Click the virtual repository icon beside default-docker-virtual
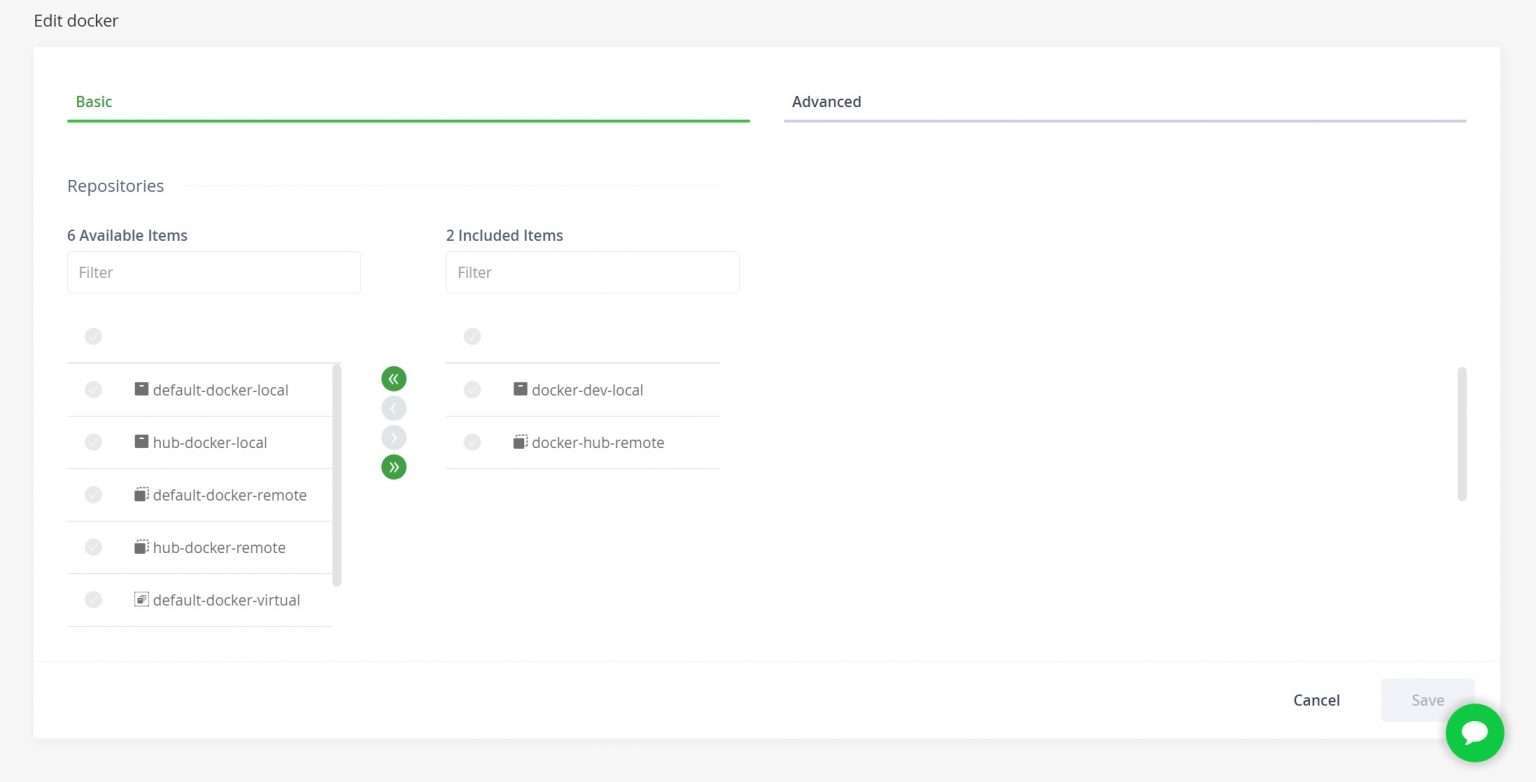 [141, 599]
